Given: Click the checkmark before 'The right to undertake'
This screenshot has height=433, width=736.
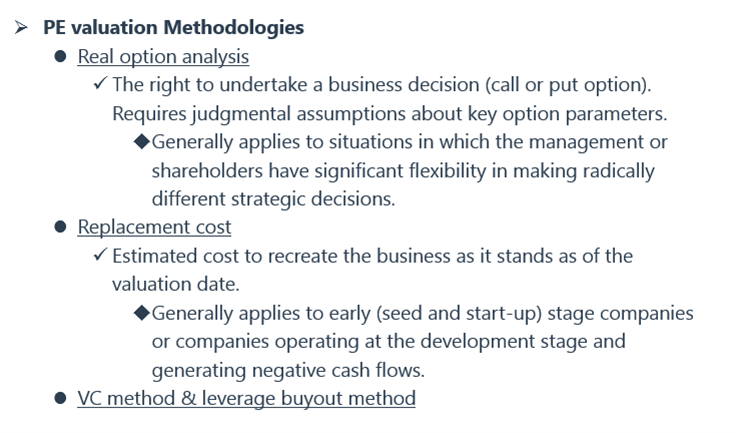Looking at the screenshot, I should (x=100, y=85).
